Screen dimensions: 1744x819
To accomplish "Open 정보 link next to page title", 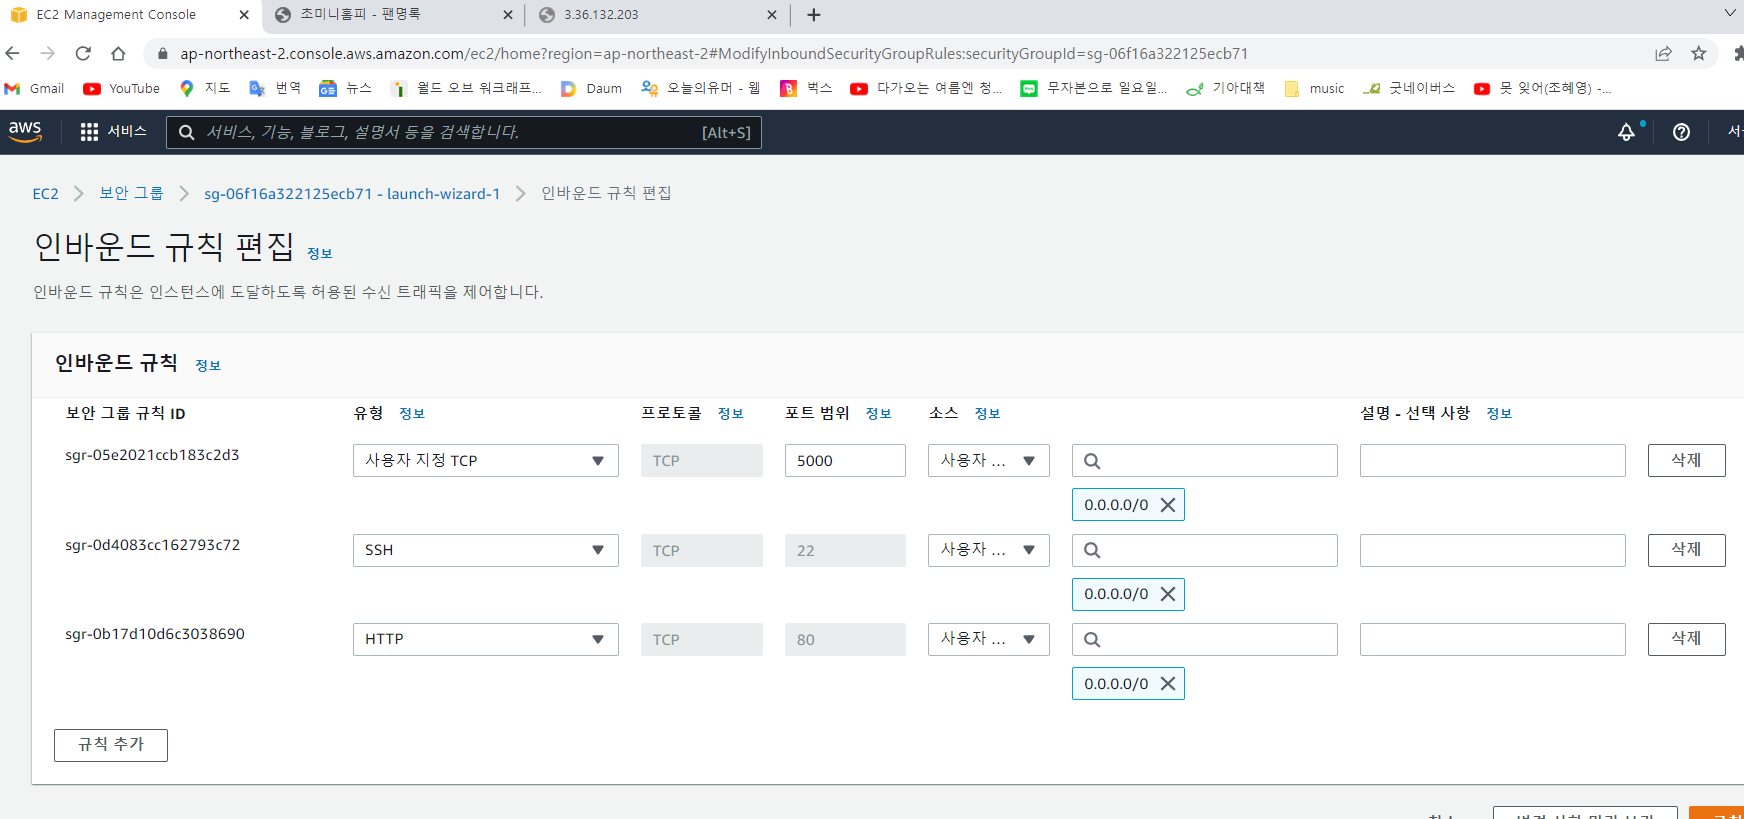I will [320, 254].
